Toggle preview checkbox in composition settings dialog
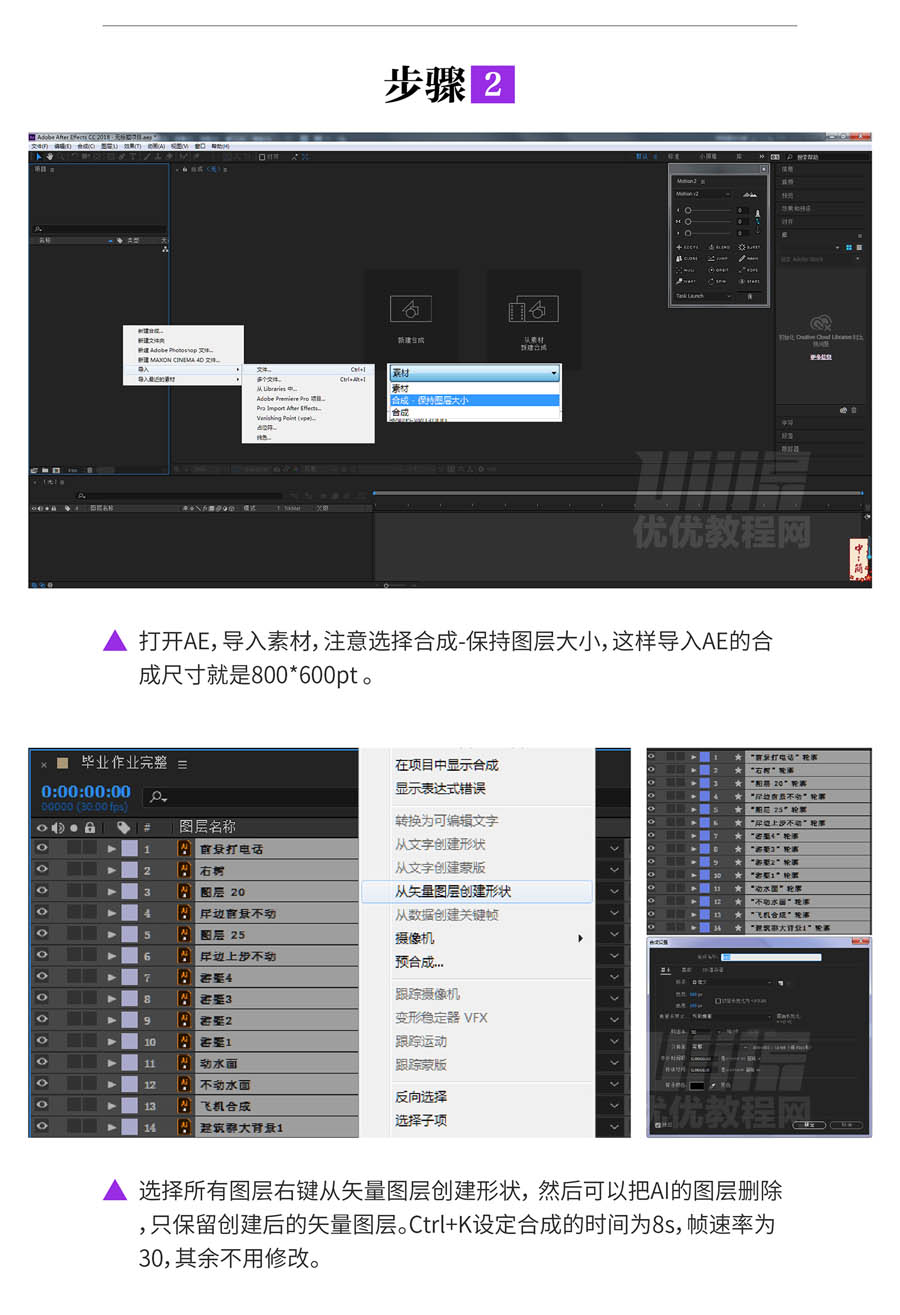 pyautogui.click(x=658, y=1125)
